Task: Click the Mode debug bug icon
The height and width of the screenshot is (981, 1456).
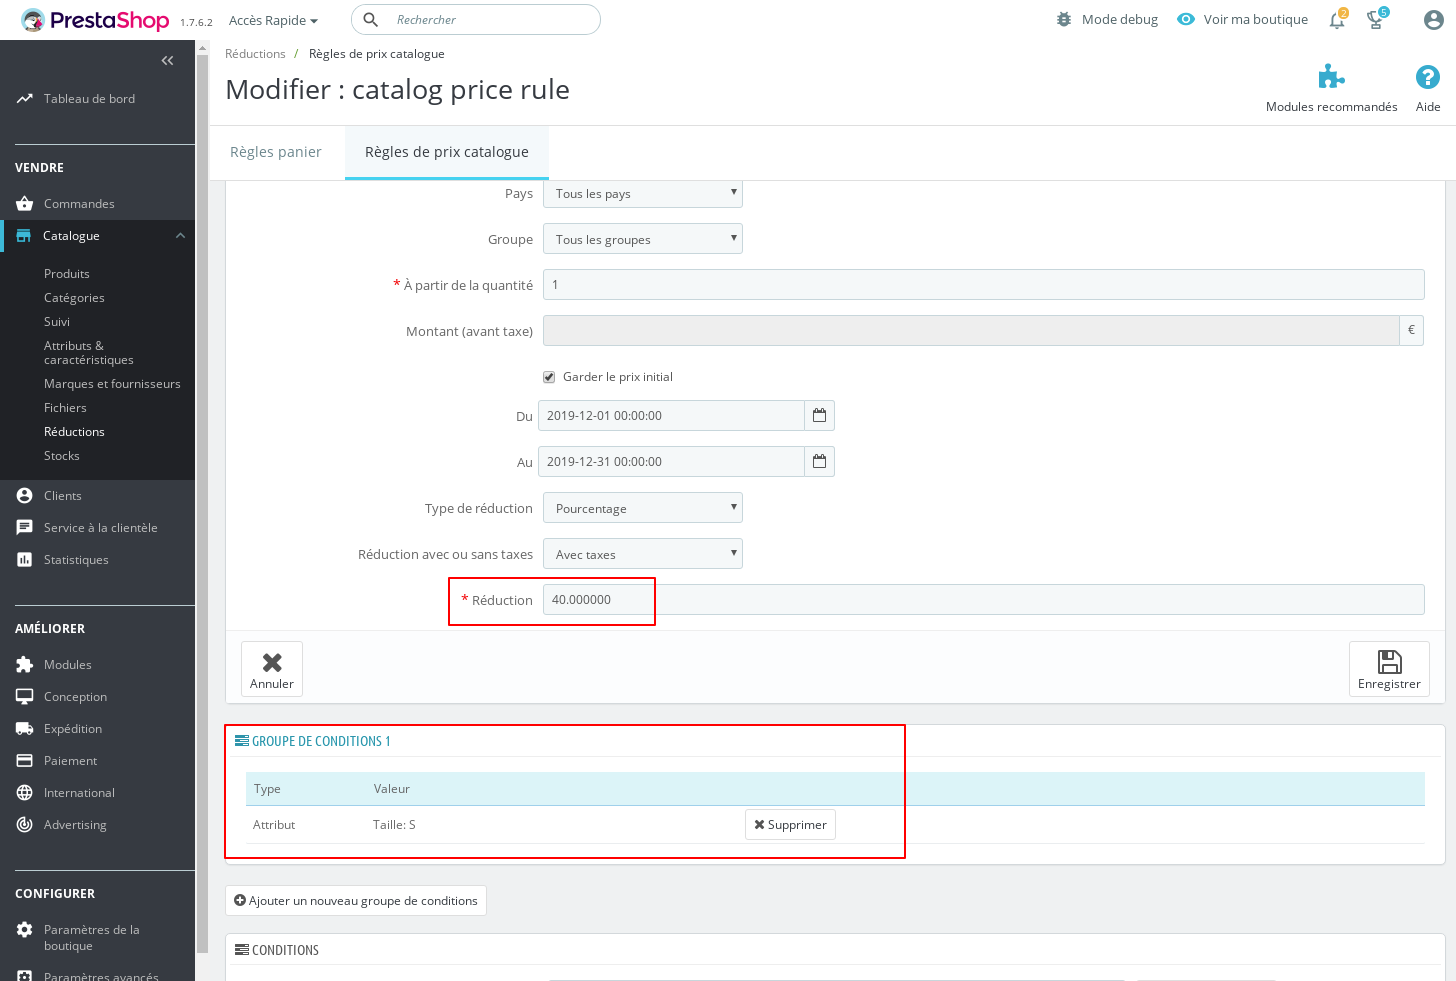Action: 1063,18
